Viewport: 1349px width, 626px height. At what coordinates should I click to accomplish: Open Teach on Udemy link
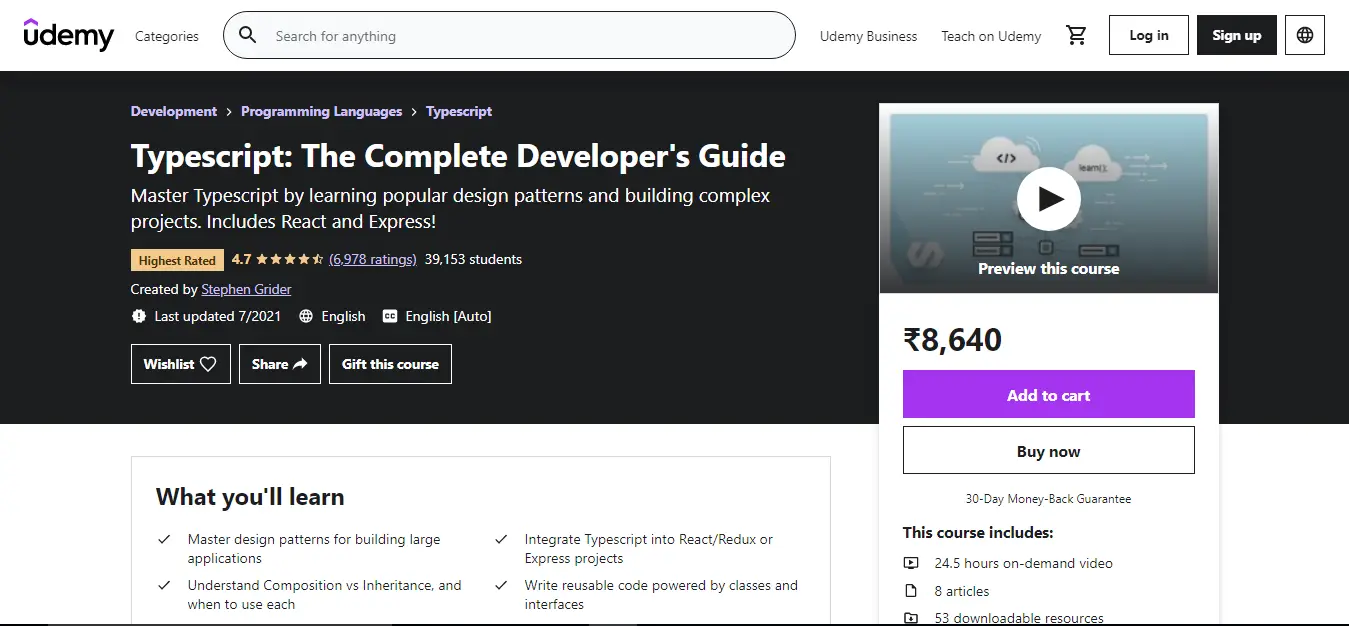point(991,36)
